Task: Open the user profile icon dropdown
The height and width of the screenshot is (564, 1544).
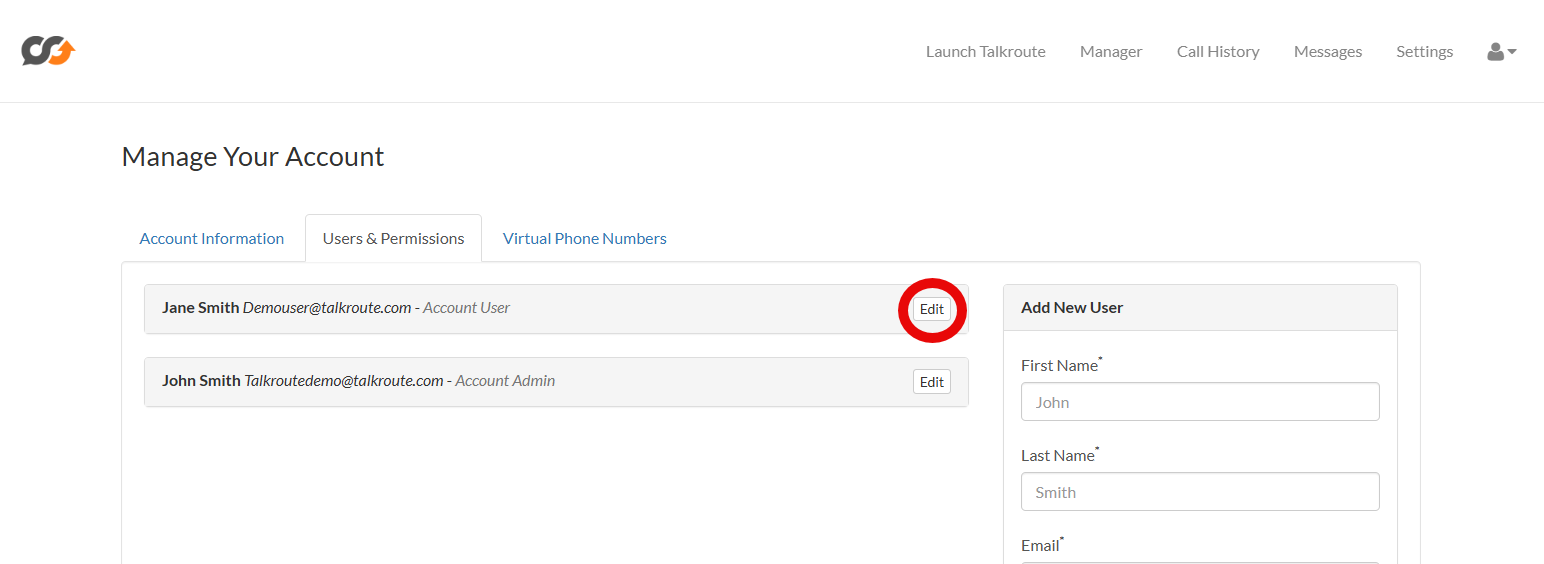Action: click(x=1502, y=52)
